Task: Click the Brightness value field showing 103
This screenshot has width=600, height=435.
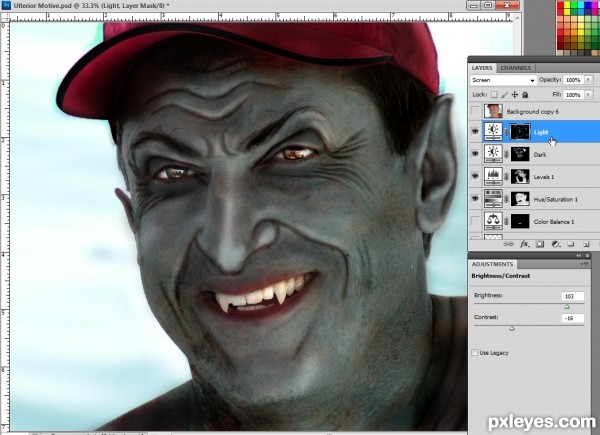Action: coord(573,296)
